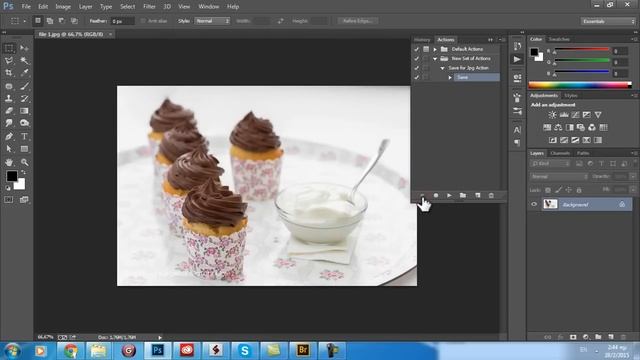
Task: Add a Brightness/Contrast adjustment
Action: 552,115
